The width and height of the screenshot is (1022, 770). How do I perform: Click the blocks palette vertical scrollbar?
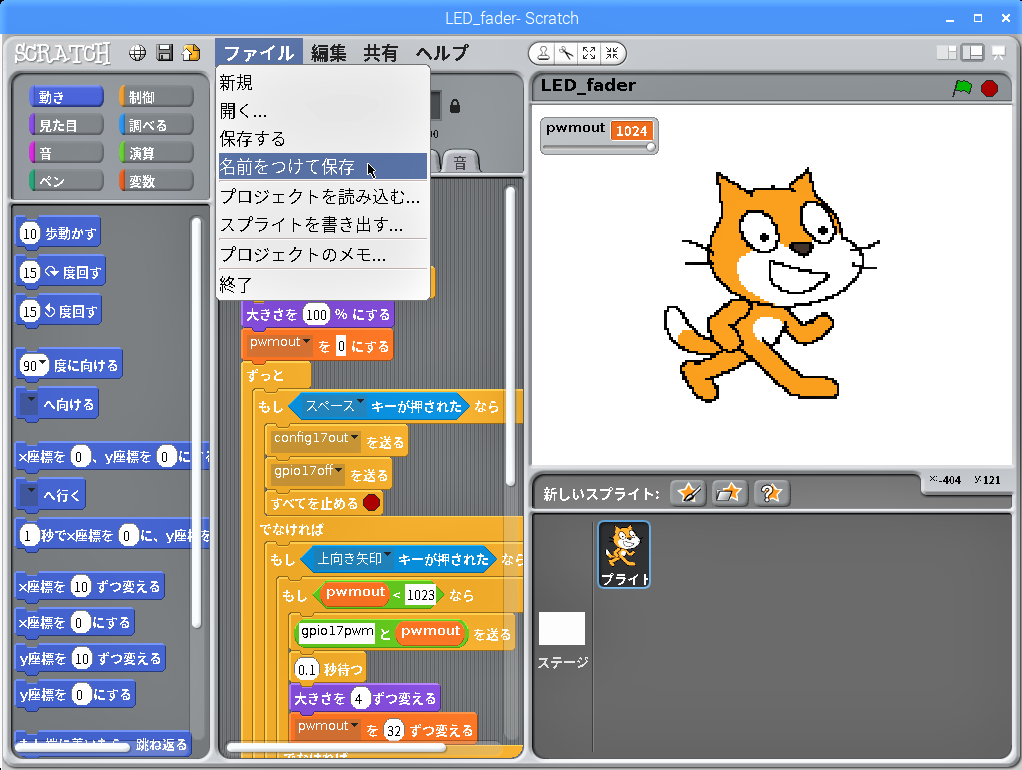[x=196, y=422]
